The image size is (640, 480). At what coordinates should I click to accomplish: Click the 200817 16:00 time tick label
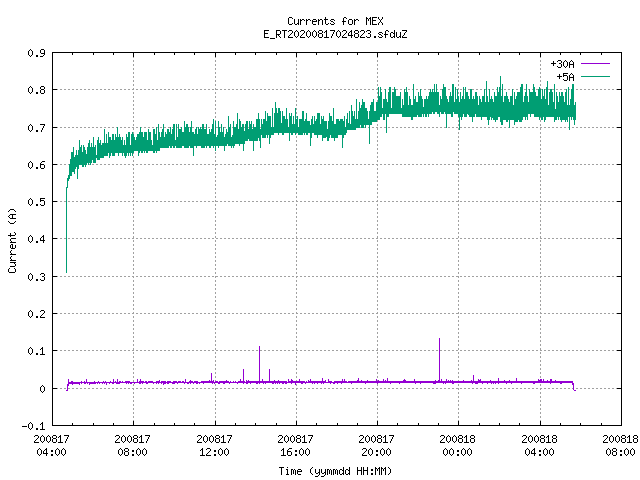coord(296,445)
